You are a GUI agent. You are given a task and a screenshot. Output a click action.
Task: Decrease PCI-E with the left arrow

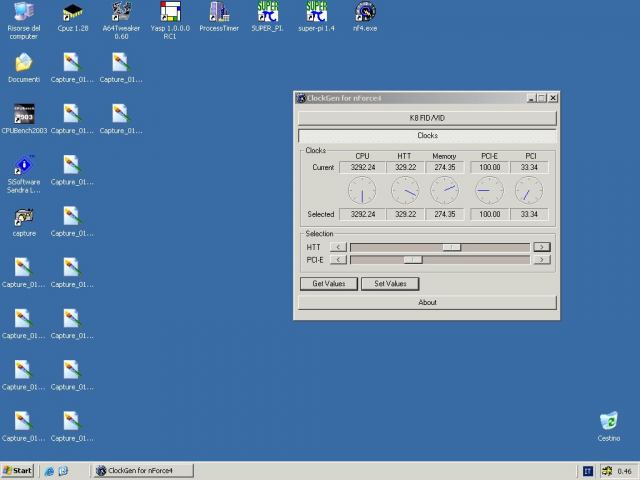tap(338, 260)
